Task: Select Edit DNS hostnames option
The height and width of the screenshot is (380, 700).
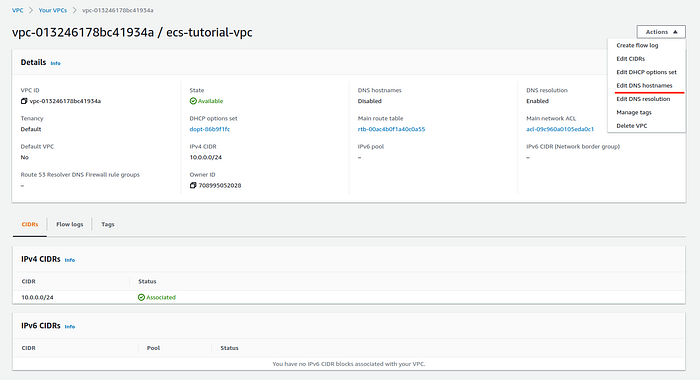Action: pos(644,86)
